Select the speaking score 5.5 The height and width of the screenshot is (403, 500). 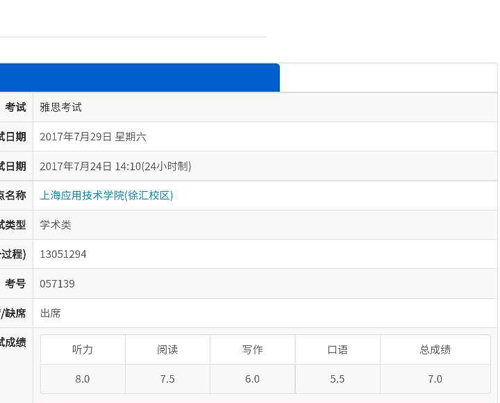pyautogui.click(x=337, y=379)
